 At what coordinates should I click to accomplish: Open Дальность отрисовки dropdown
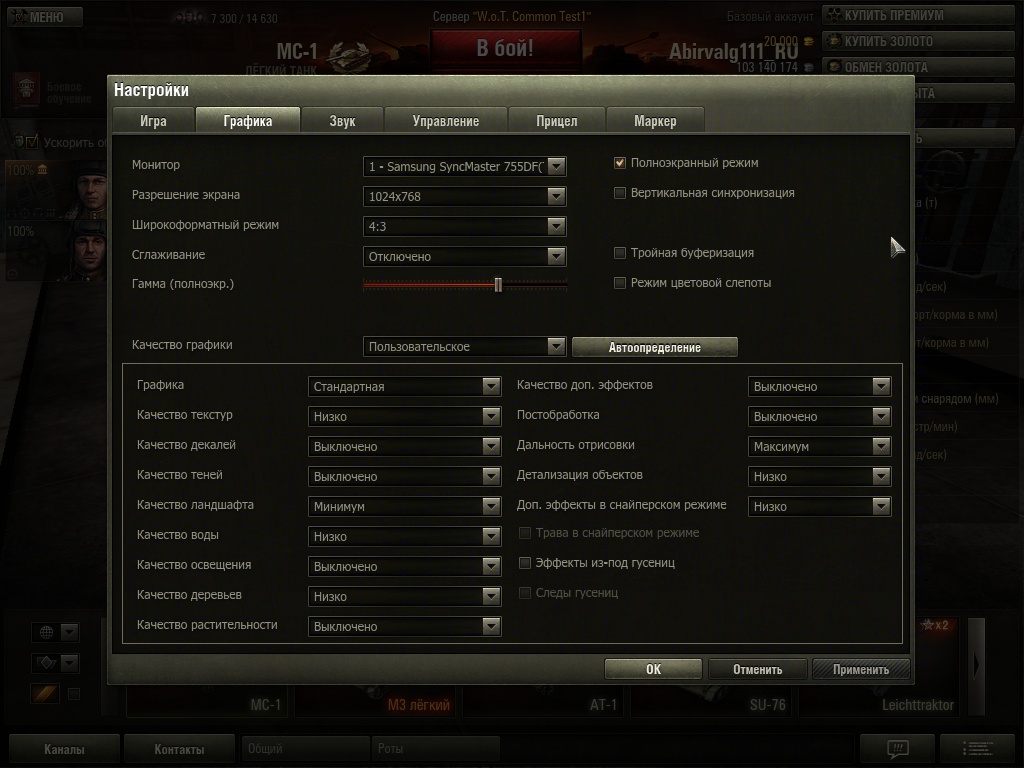pos(820,447)
